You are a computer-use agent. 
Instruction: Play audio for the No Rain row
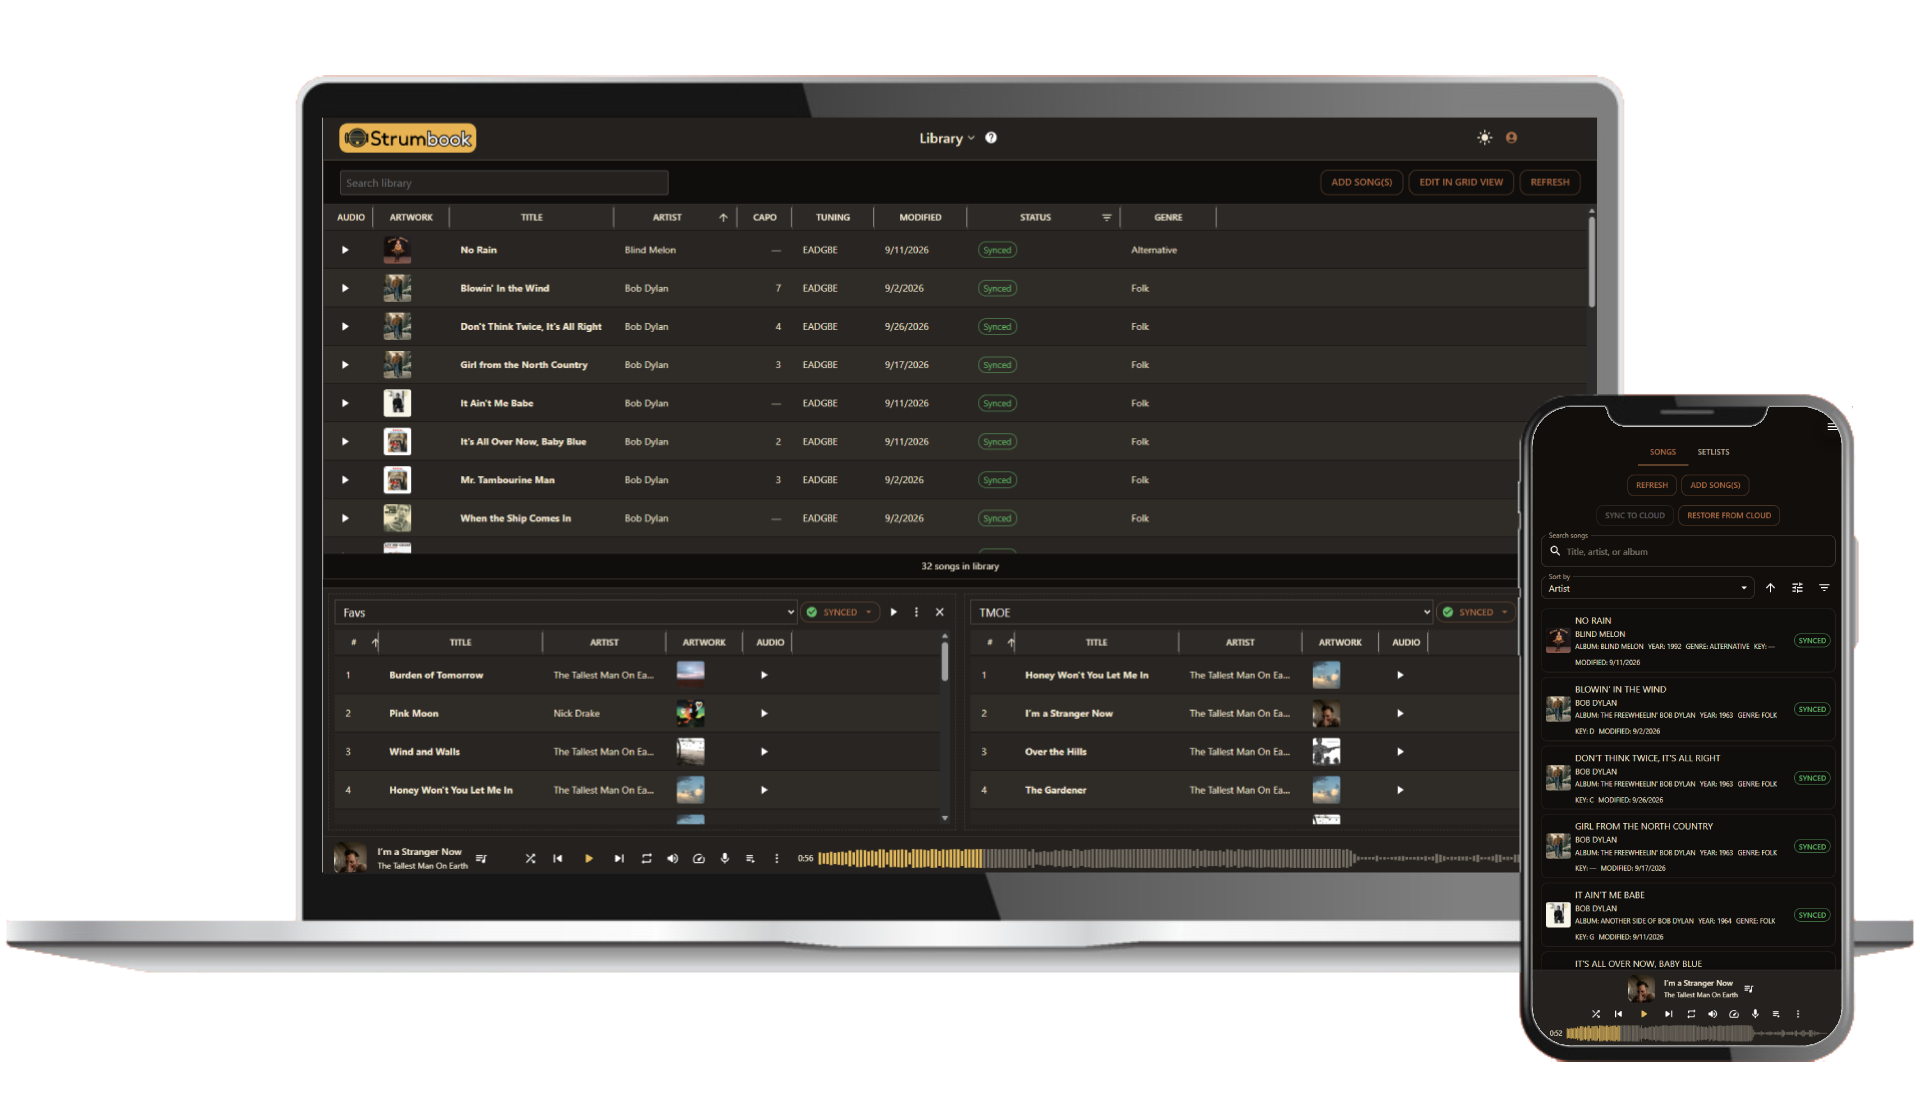345,250
